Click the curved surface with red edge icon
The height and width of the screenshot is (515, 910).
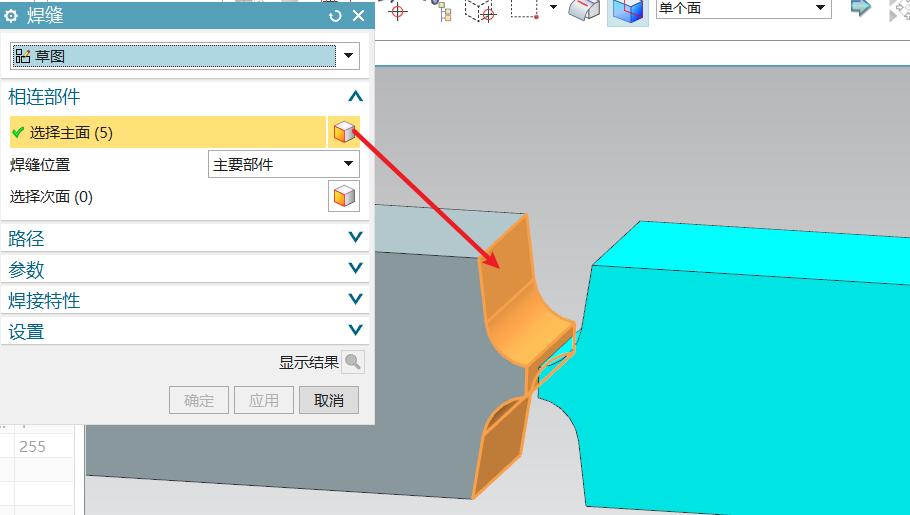[x=583, y=10]
